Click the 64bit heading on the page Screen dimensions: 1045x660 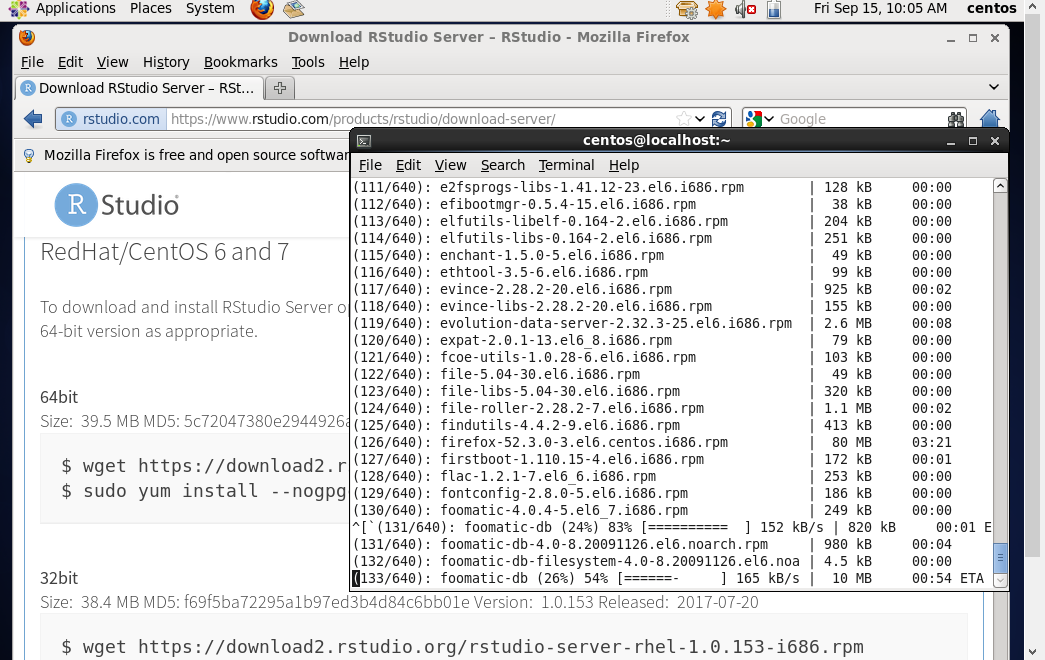pos(59,397)
